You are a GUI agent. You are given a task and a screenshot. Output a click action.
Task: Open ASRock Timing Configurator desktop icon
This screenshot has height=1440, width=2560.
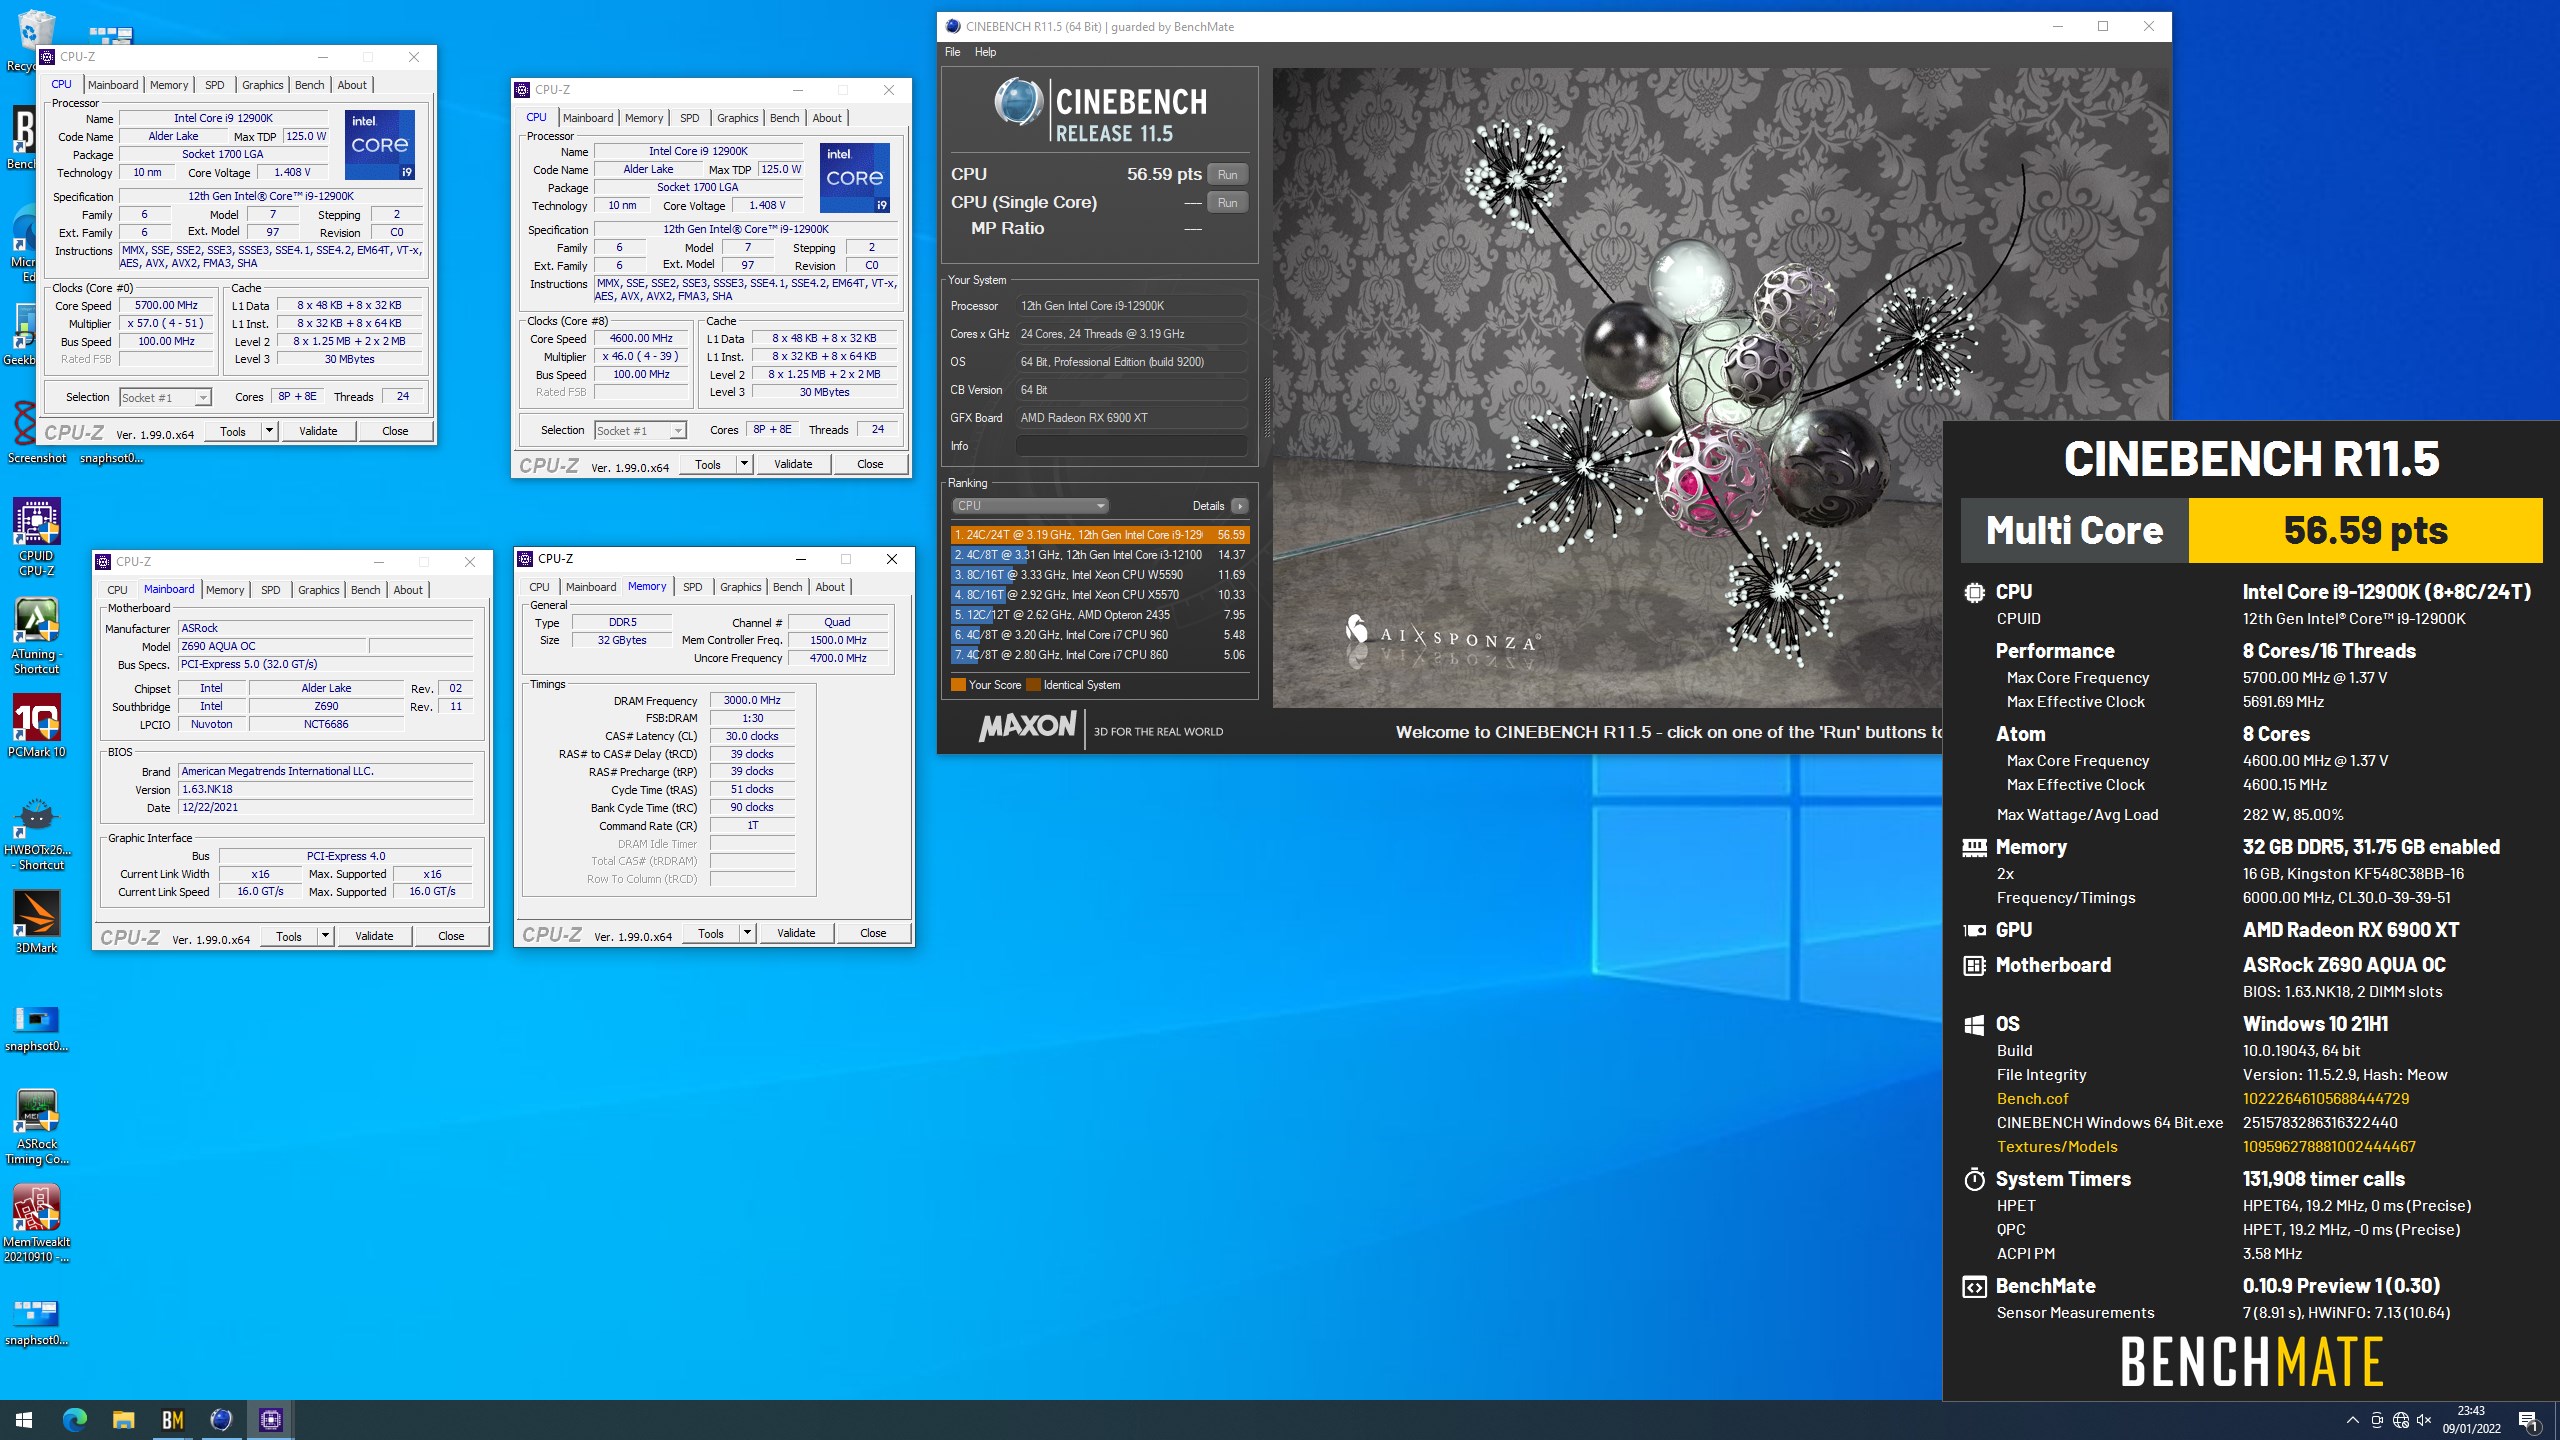pos(37,1127)
